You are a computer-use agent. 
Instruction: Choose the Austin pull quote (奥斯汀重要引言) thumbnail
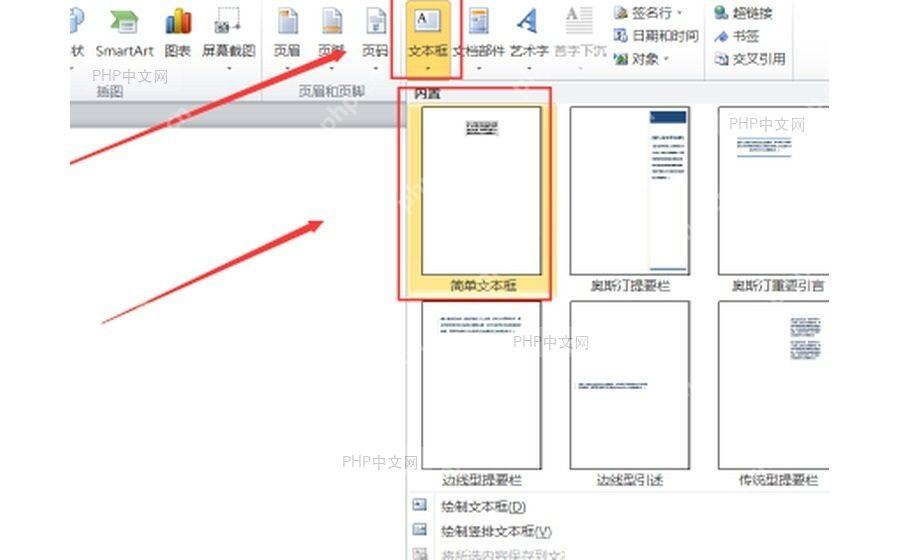(x=774, y=190)
